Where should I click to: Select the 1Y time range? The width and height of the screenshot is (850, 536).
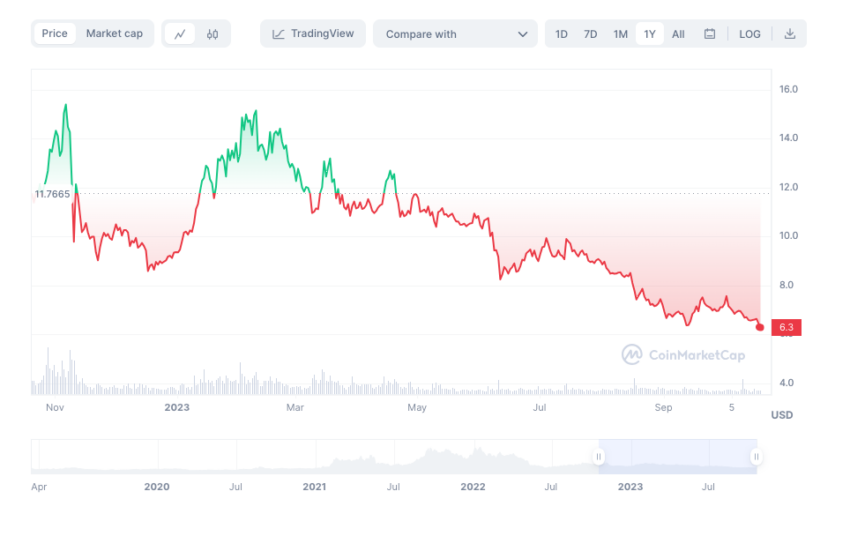pyautogui.click(x=650, y=34)
